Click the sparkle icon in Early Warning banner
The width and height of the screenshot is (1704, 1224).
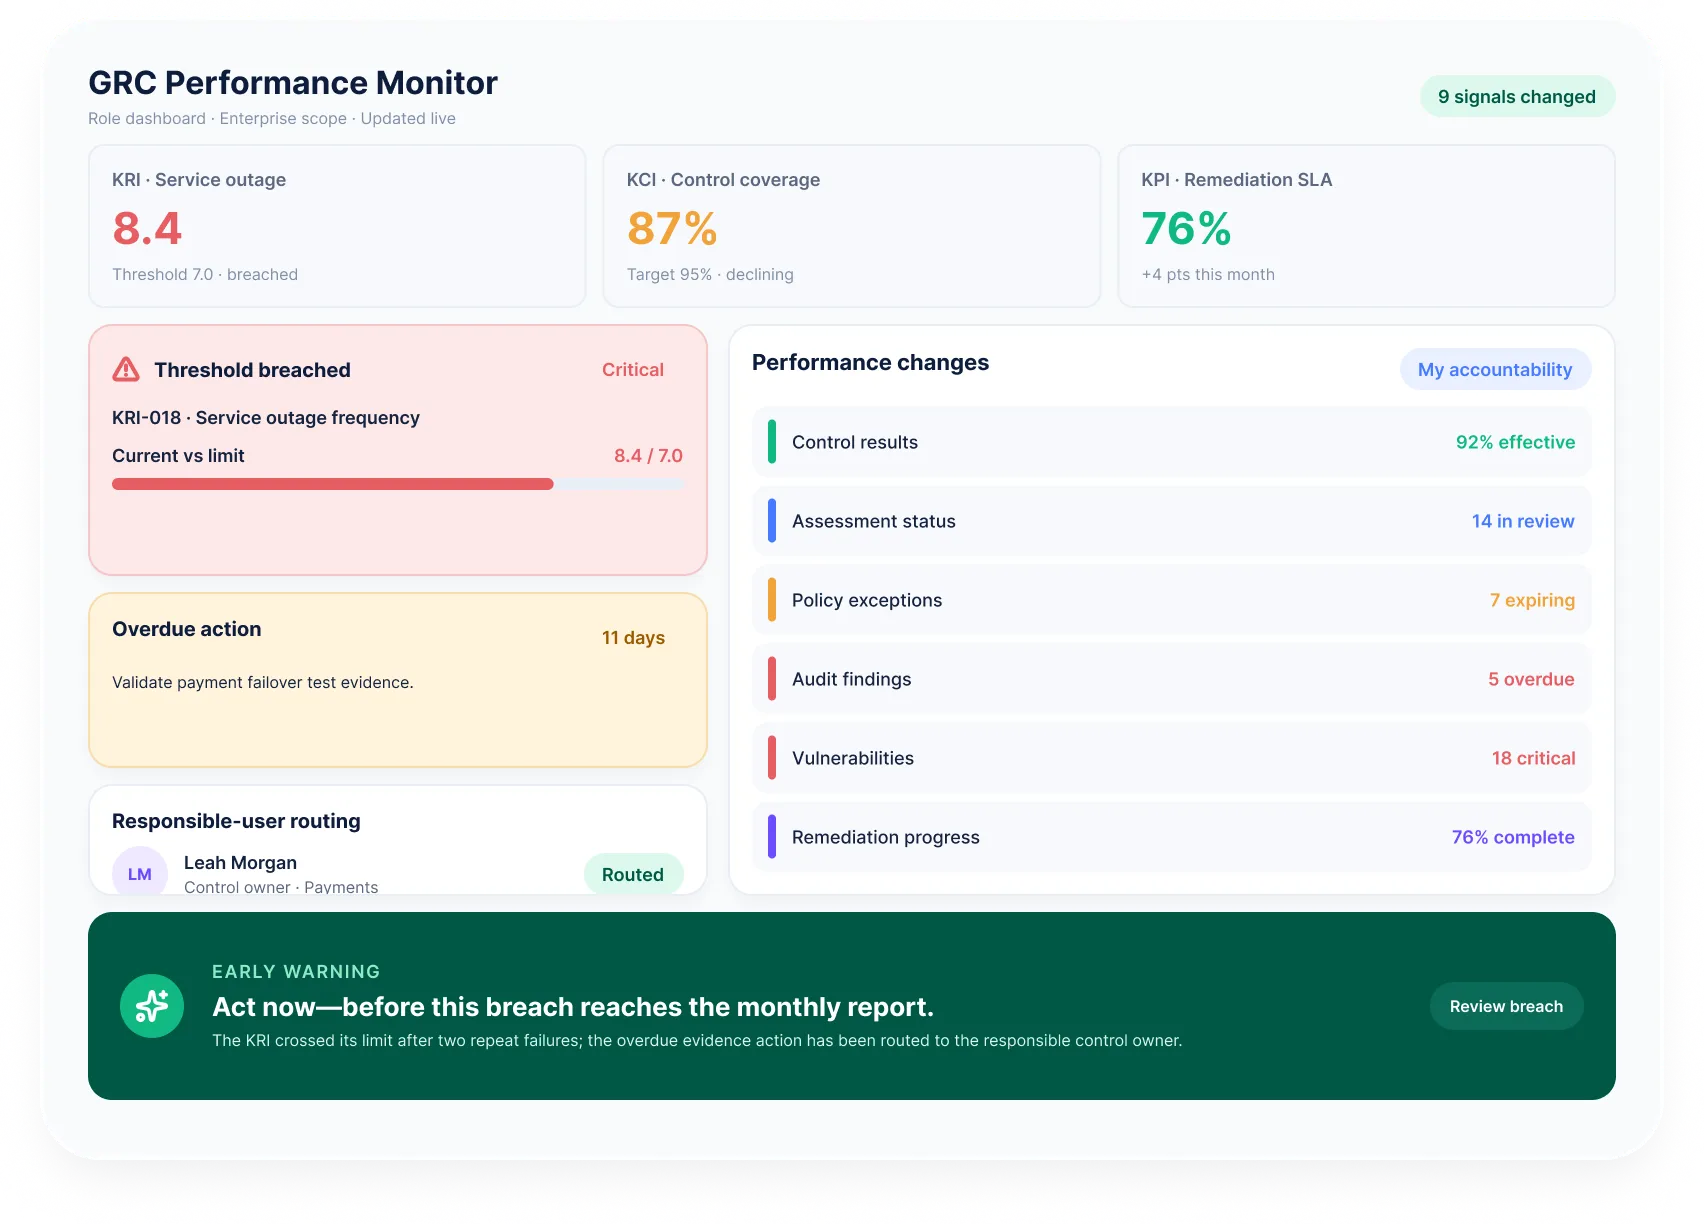pos(152,1006)
